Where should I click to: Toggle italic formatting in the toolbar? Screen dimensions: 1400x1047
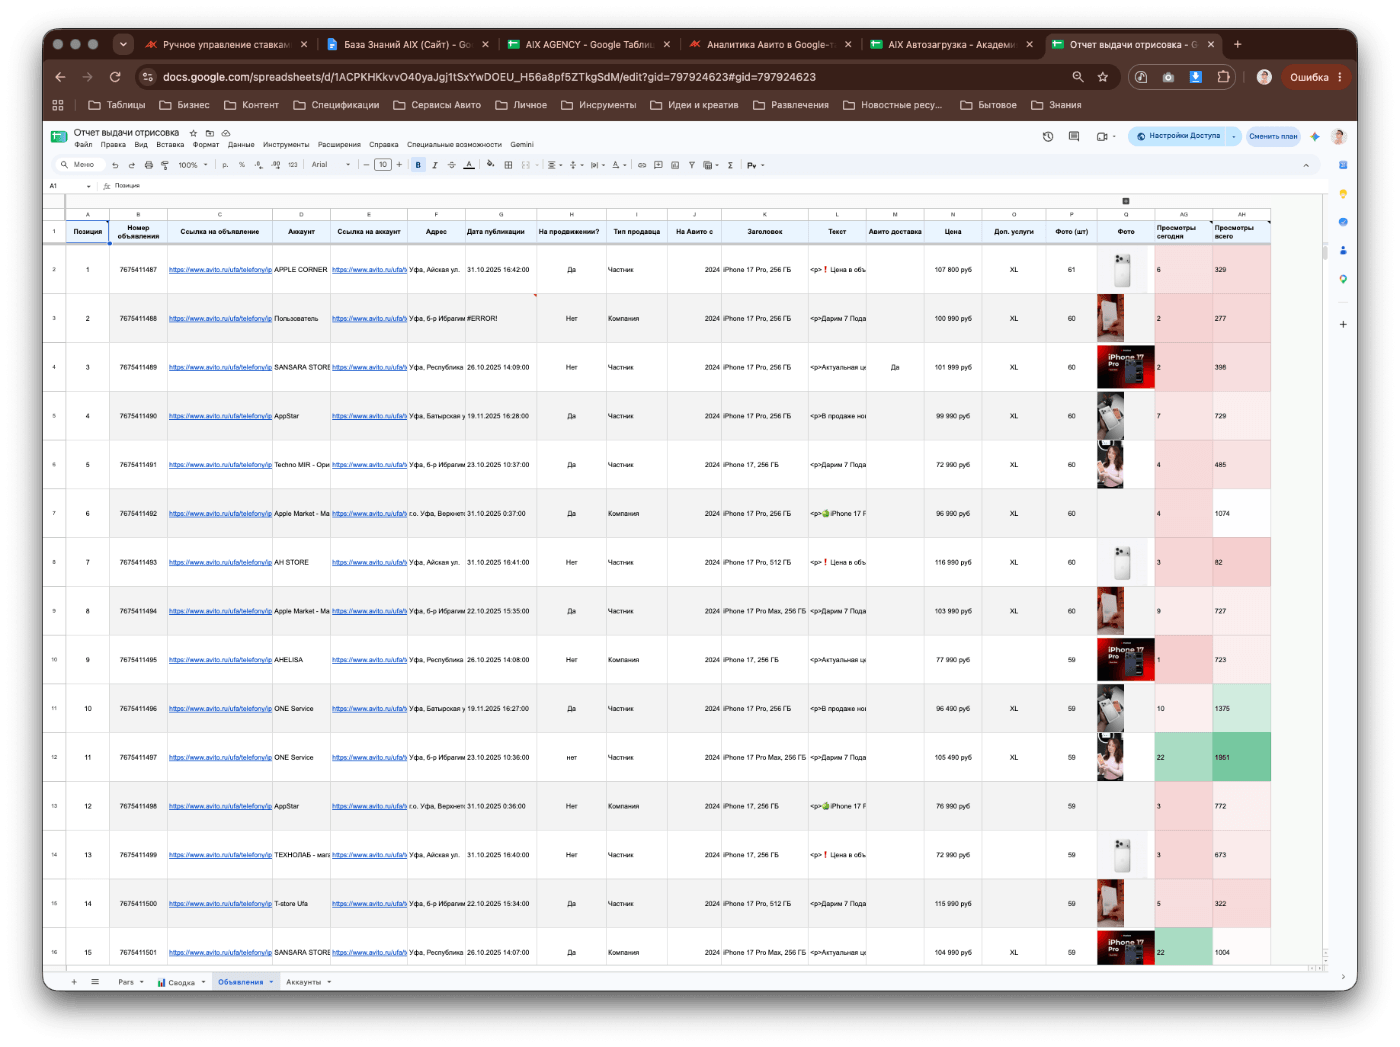coord(435,165)
